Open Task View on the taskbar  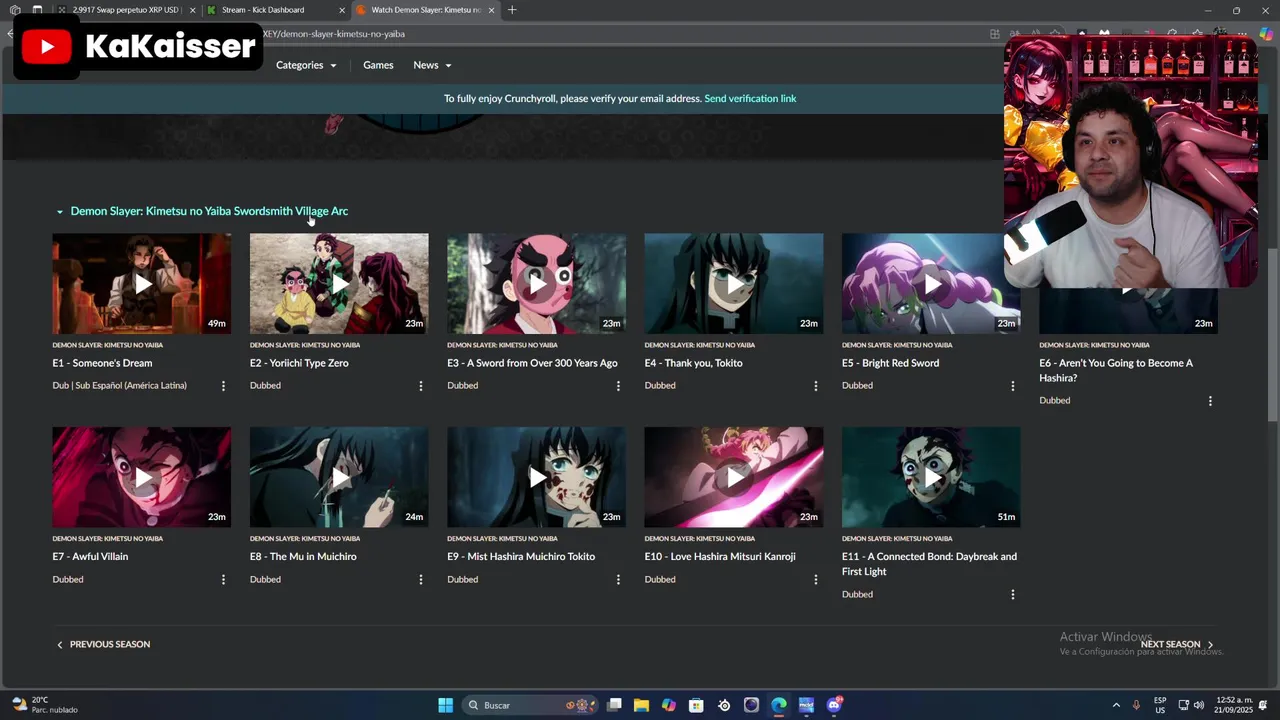click(x=614, y=705)
